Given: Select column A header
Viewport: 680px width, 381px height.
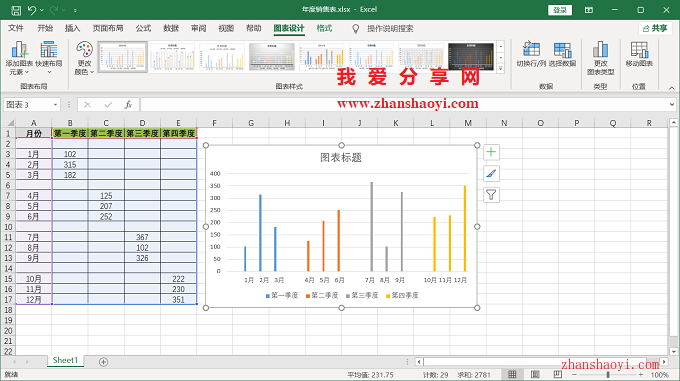Looking at the screenshot, I should [33, 123].
